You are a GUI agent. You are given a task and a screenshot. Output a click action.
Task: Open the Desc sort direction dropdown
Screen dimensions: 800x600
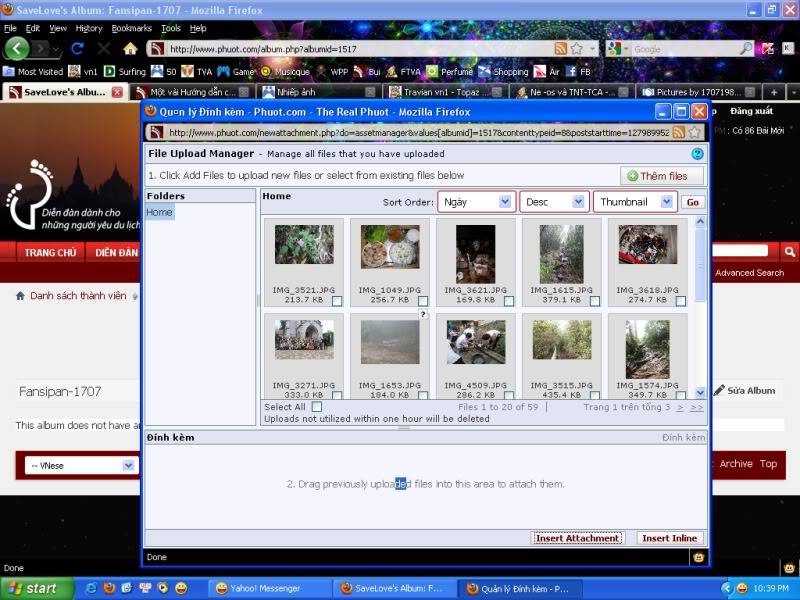pyautogui.click(x=554, y=202)
